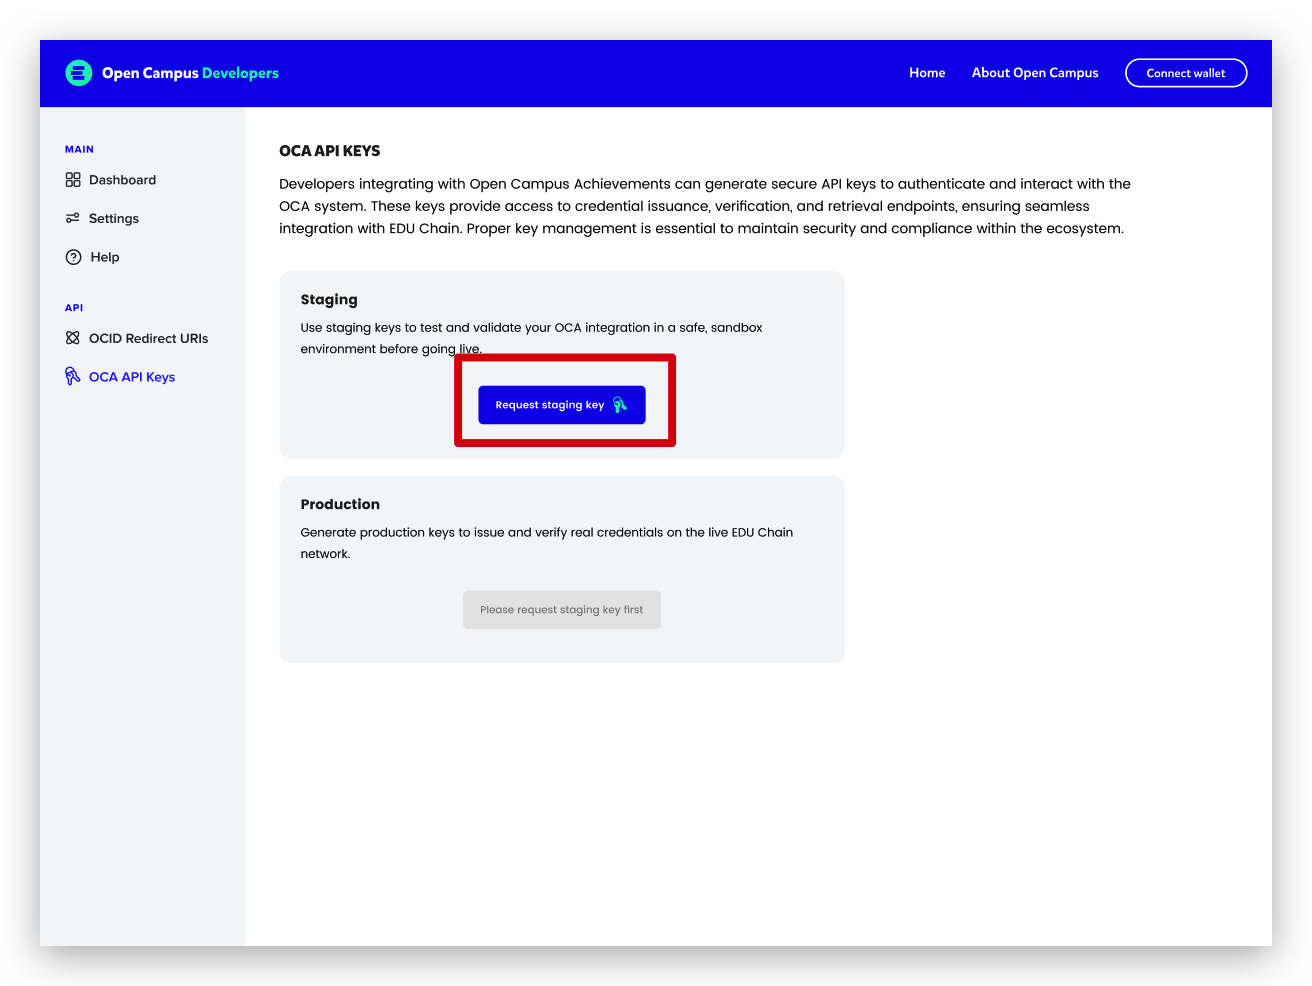Select OCID Redirect URIs menu item

[x=148, y=338]
